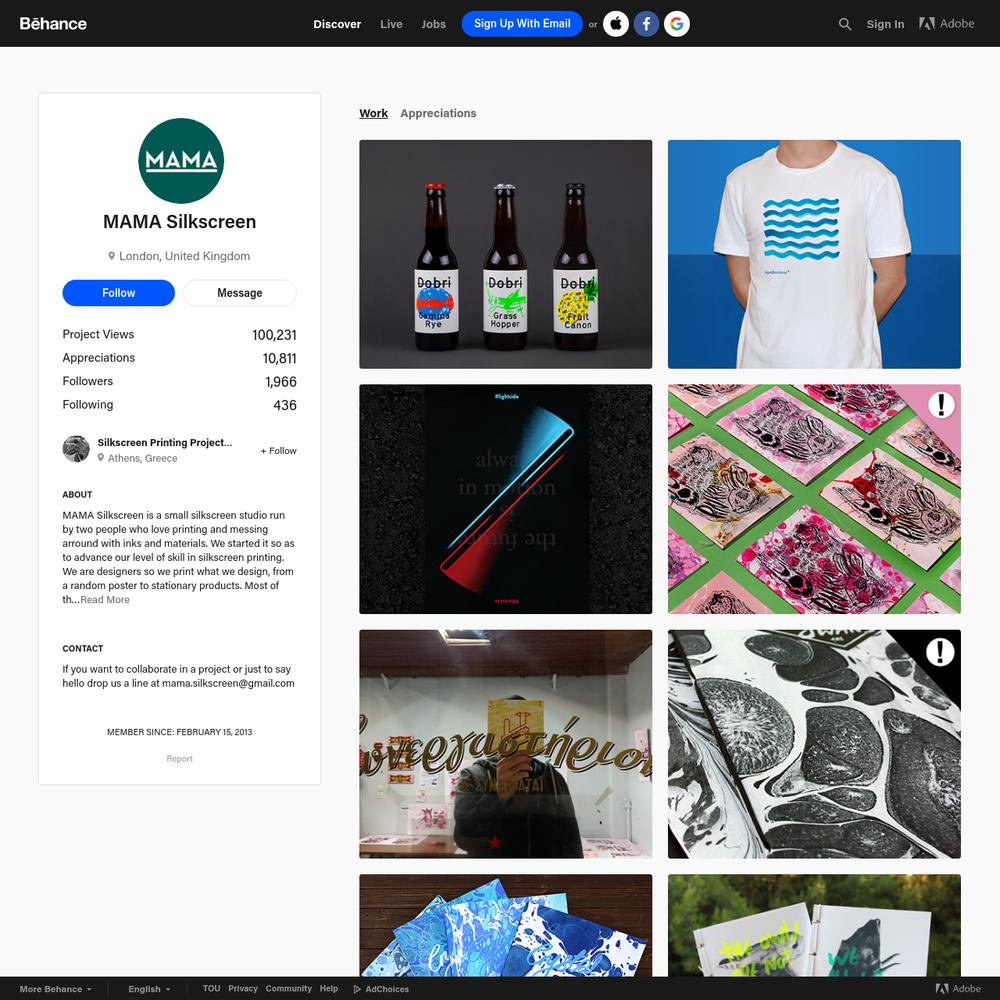Click the exclamation badge on pink rabbit prints
Screen dimensions: 1000x1000
(x=941, y=404)
